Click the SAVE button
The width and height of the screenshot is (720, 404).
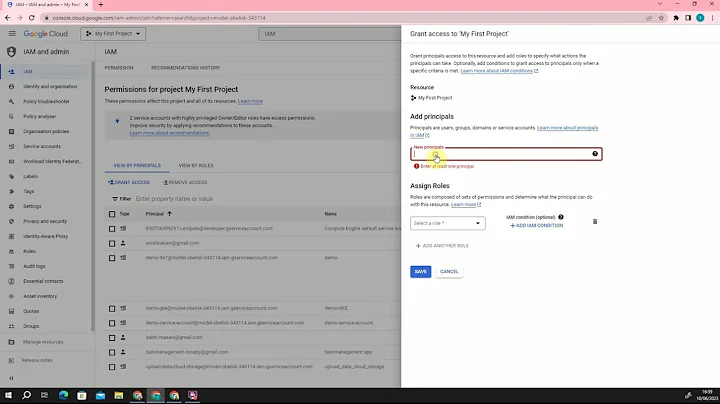pos(421,272)
